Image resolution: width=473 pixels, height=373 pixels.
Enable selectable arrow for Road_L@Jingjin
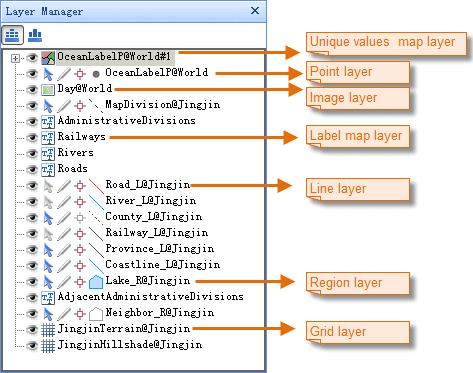pos(48,186)
